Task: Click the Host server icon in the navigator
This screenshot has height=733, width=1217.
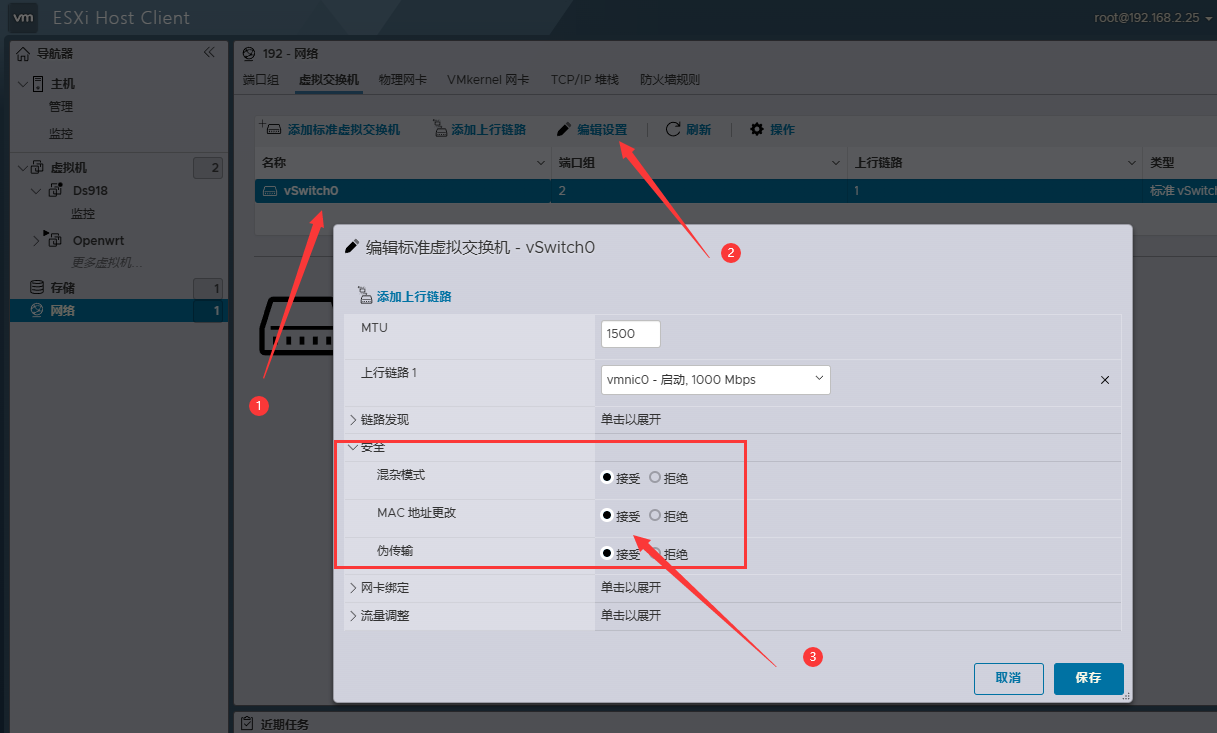Action: coord(38,84)
